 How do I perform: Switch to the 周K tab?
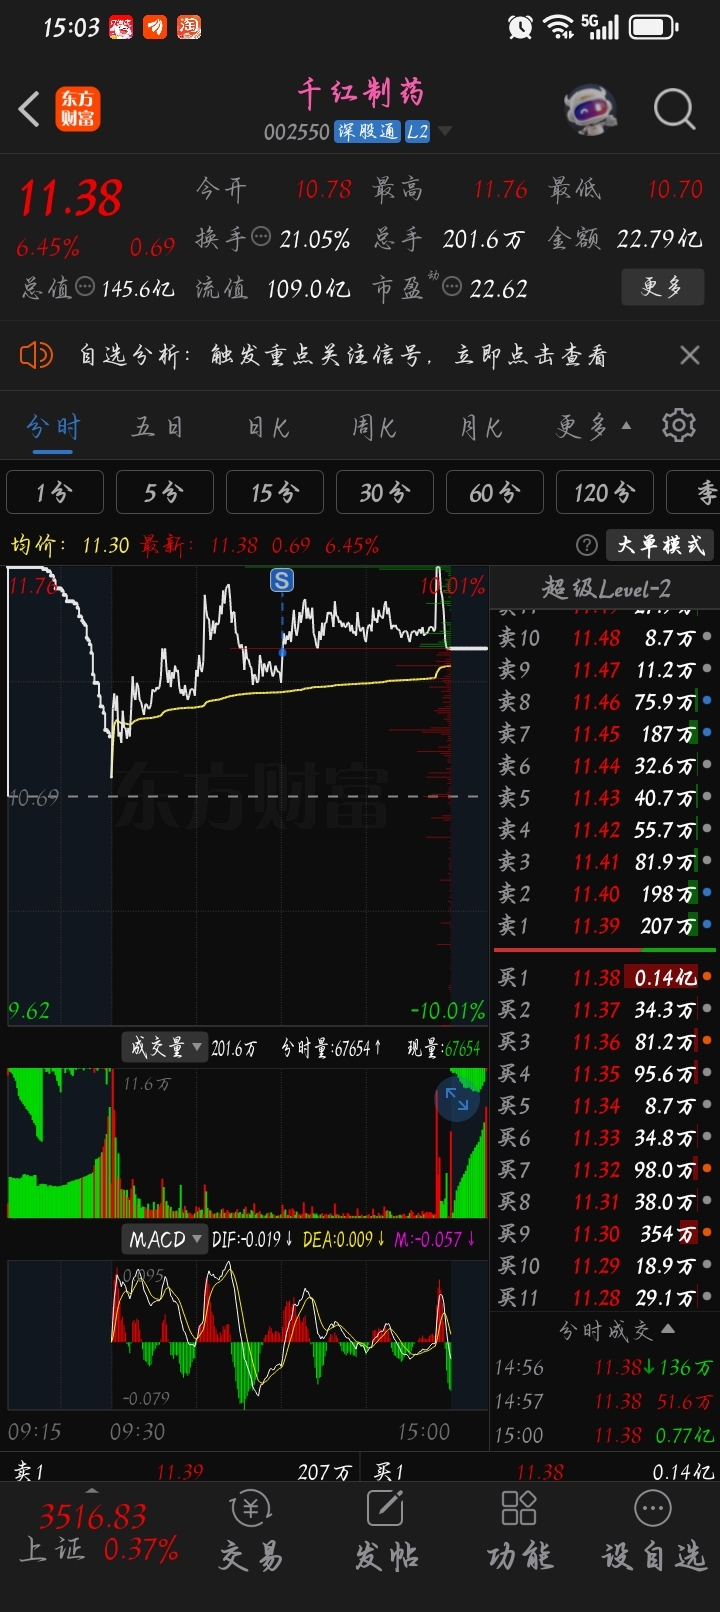[x=374, y=427]
